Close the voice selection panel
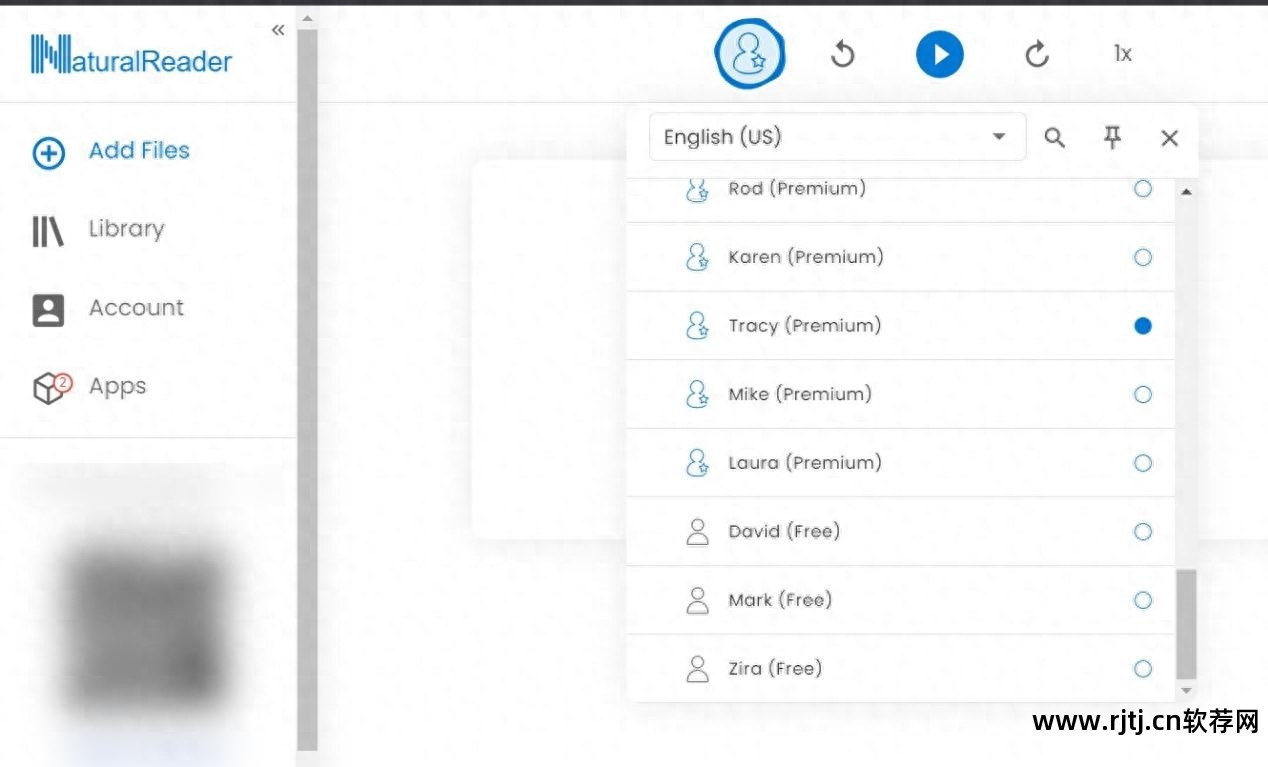1268x767 pixels. 1169,138
